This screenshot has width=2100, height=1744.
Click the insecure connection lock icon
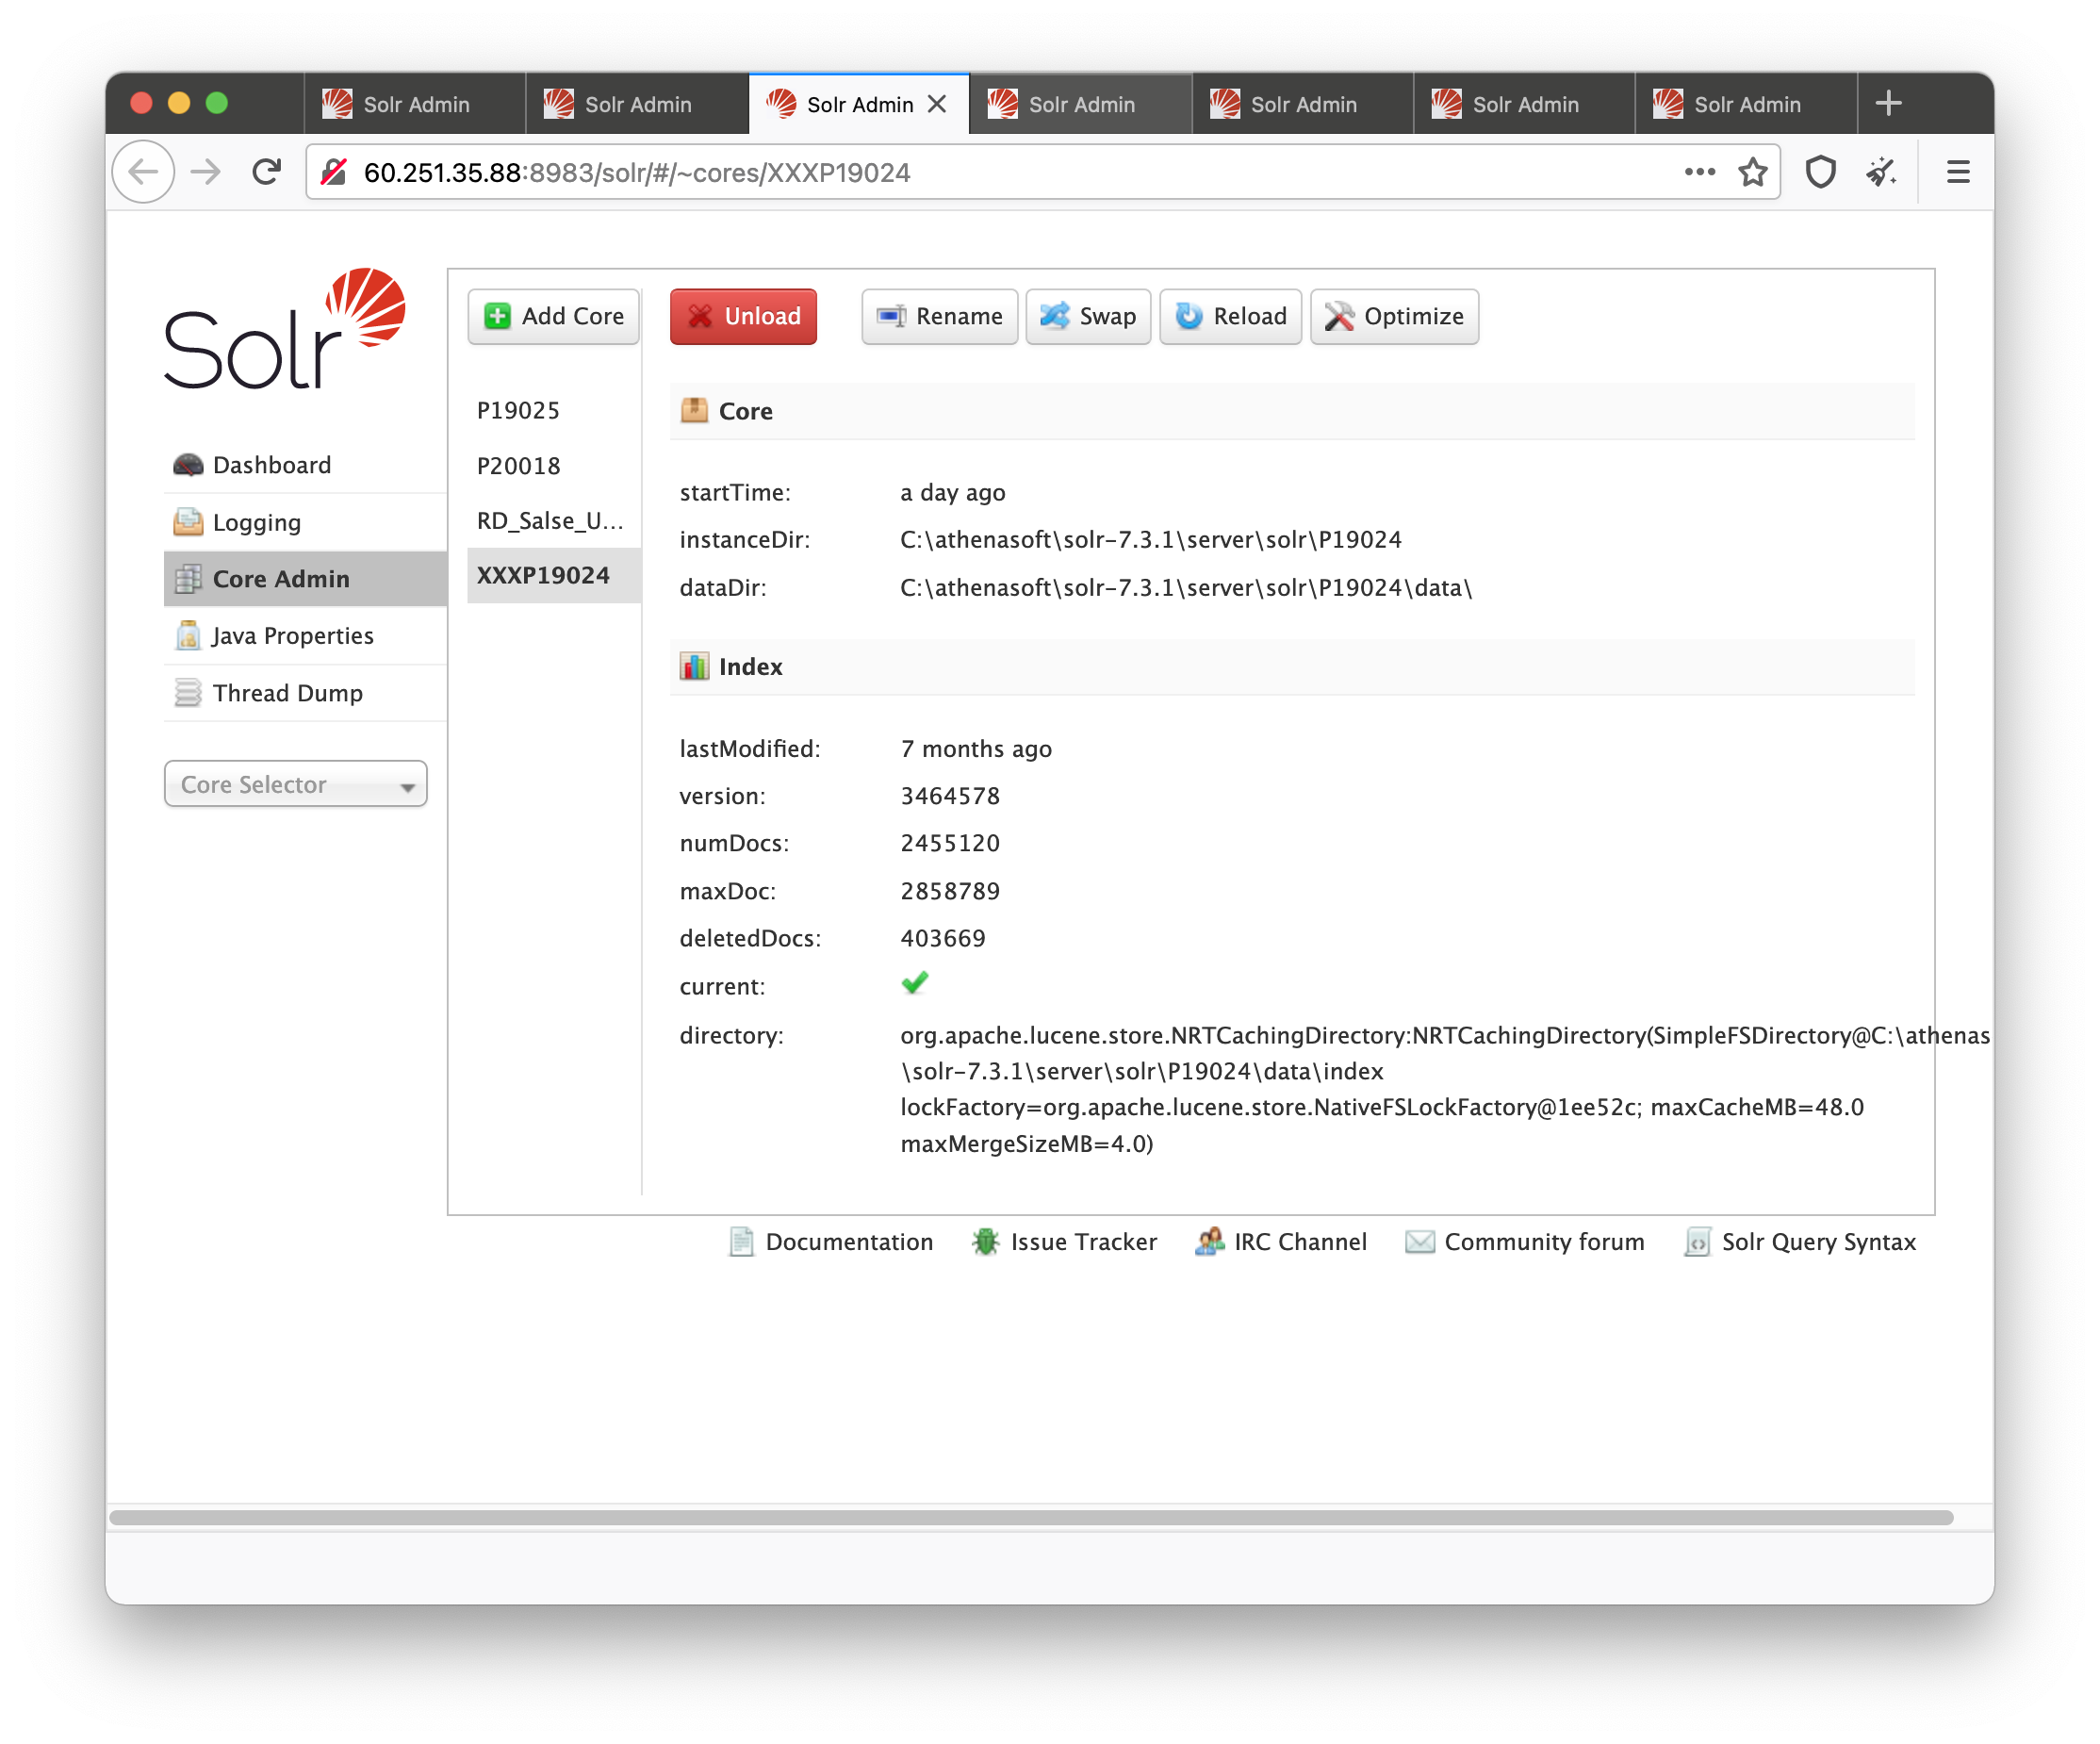click(x=334, y=172)
